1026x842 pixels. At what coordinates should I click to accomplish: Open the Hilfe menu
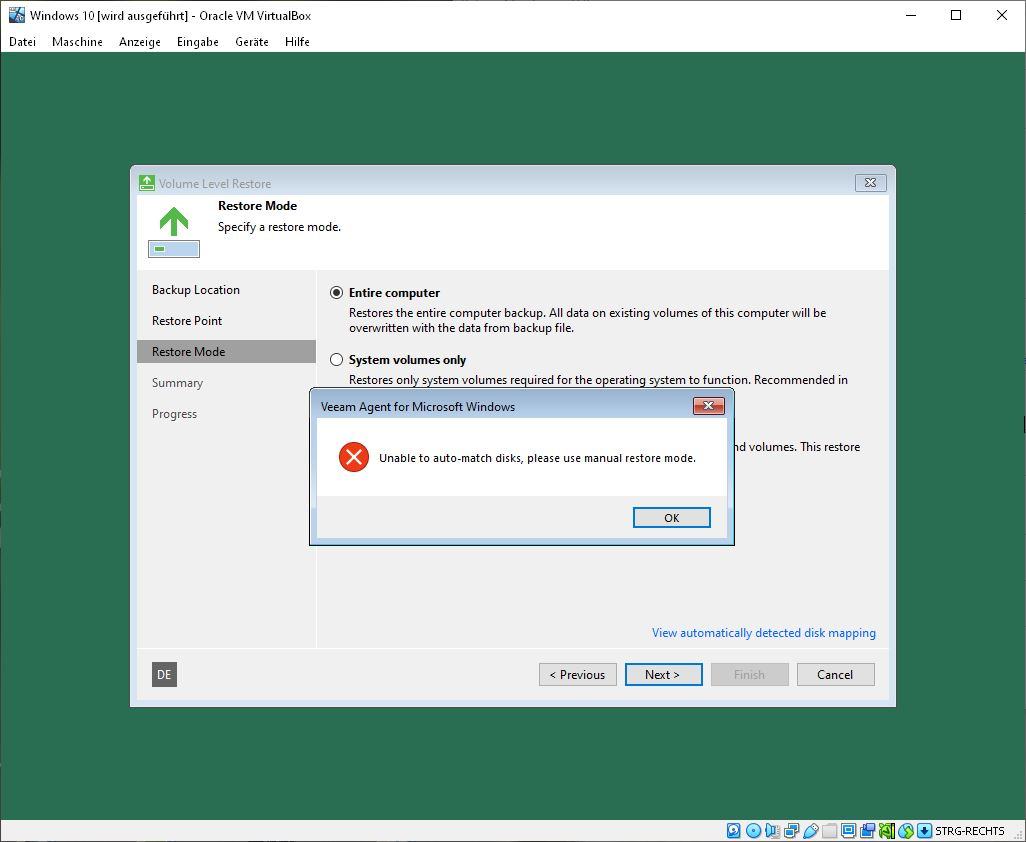297,42
